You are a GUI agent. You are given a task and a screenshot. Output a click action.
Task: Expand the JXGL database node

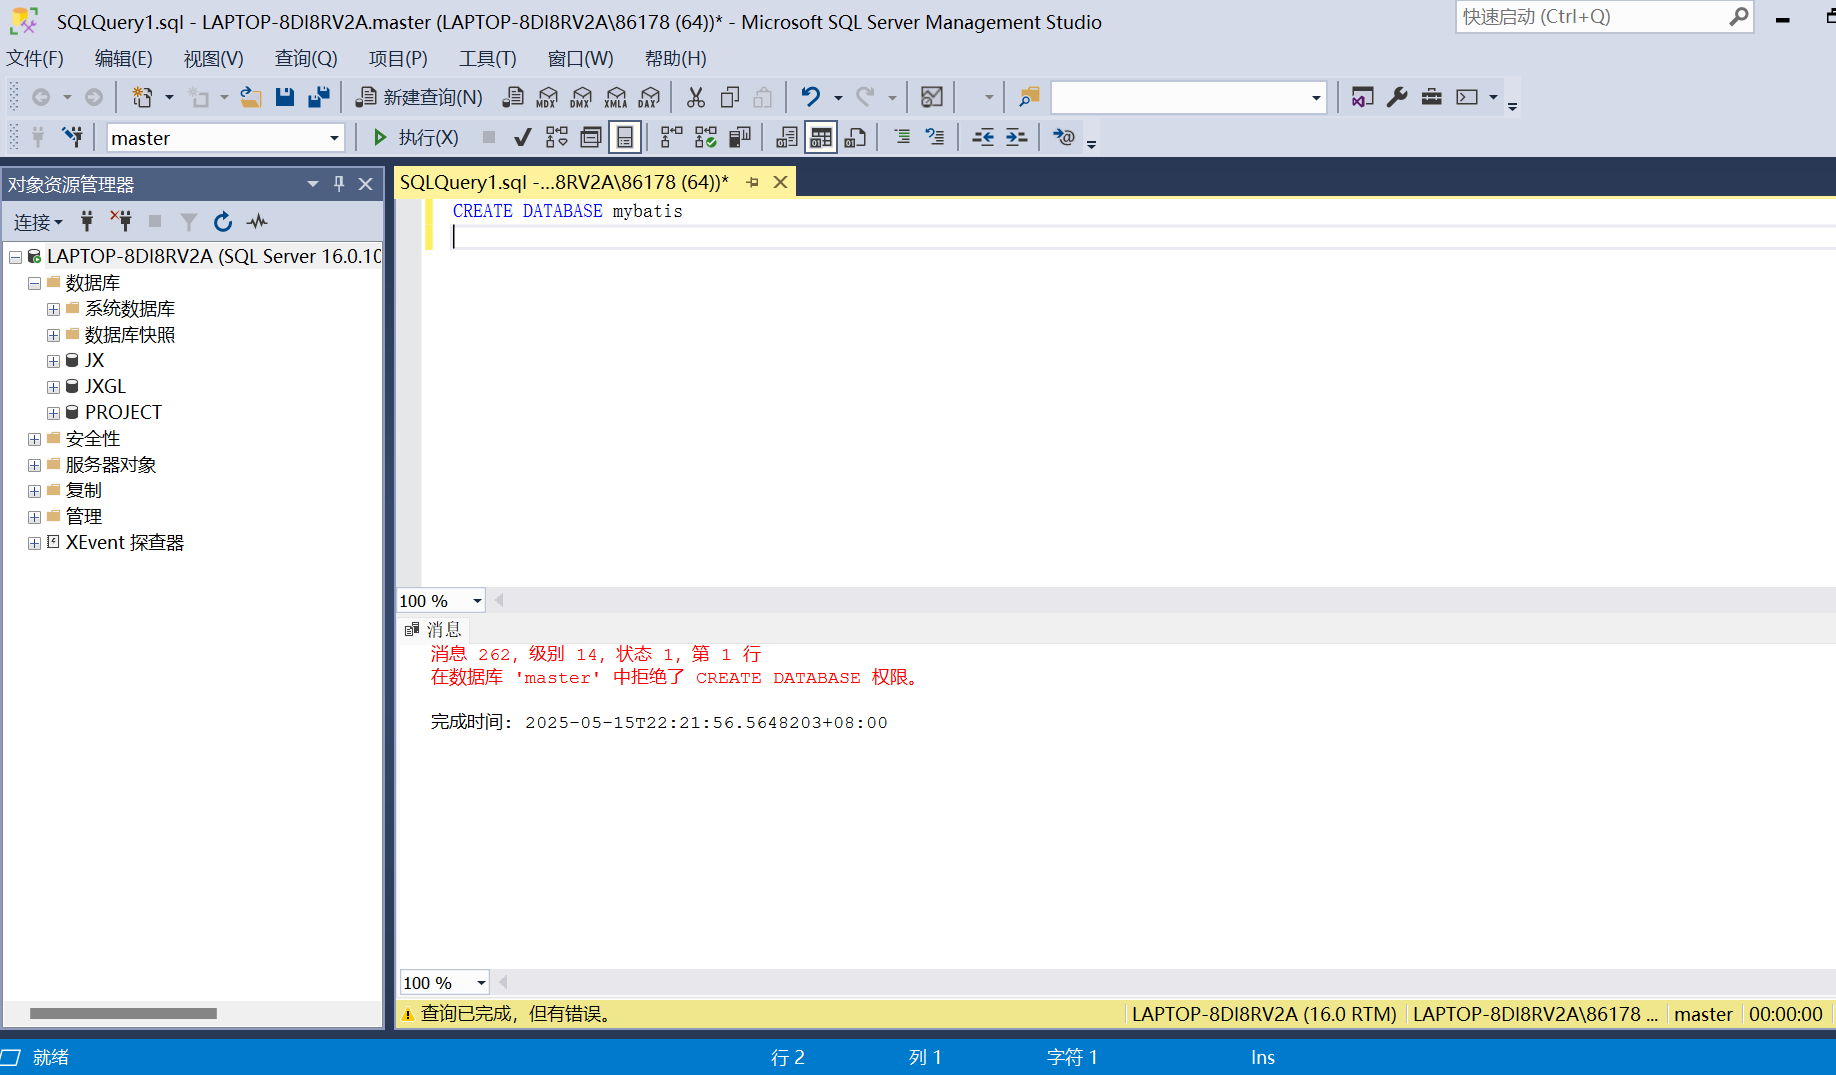(x=53, y=387)
